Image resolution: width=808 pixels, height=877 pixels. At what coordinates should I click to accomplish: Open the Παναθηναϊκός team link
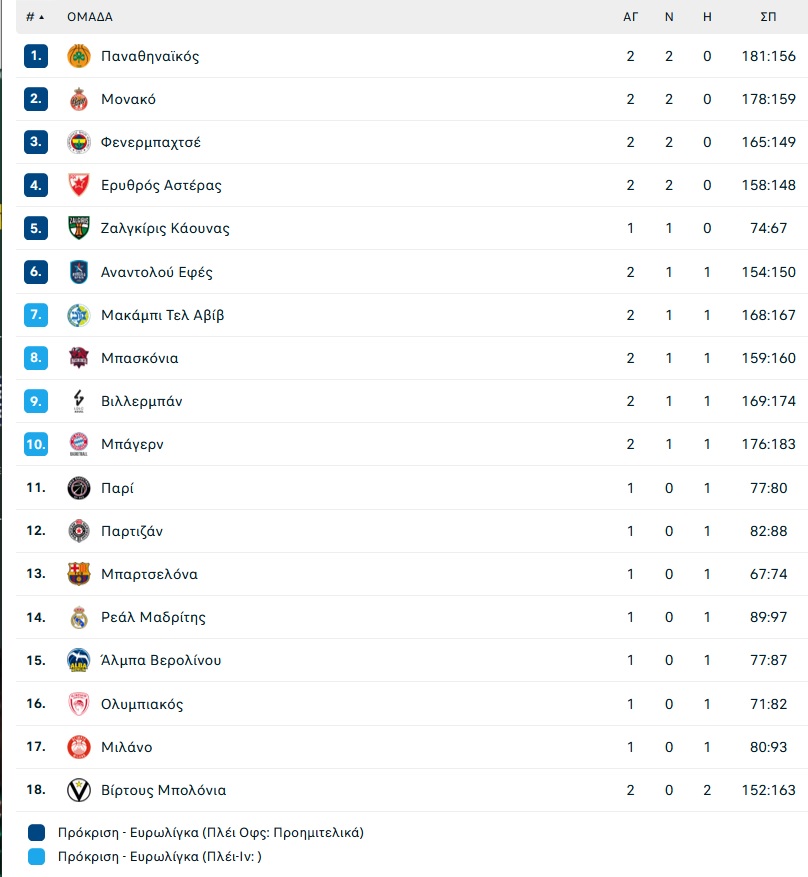click(150, 56)
